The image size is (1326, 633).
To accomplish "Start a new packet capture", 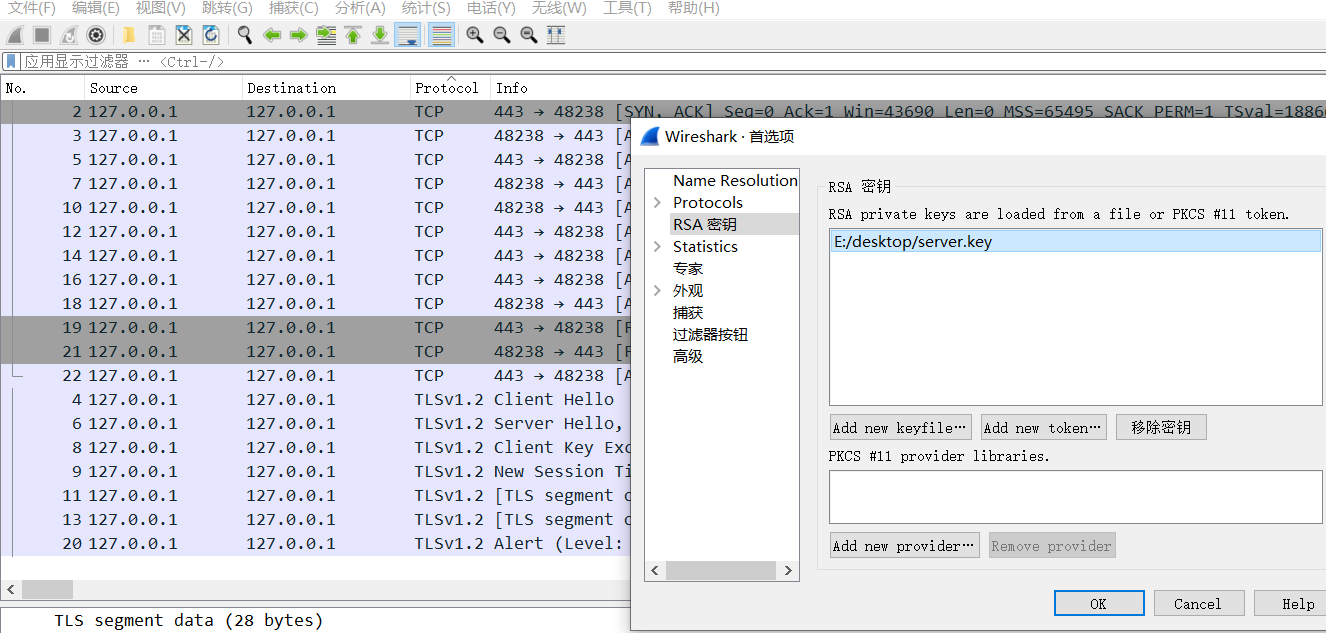I will tap(13, 35).
